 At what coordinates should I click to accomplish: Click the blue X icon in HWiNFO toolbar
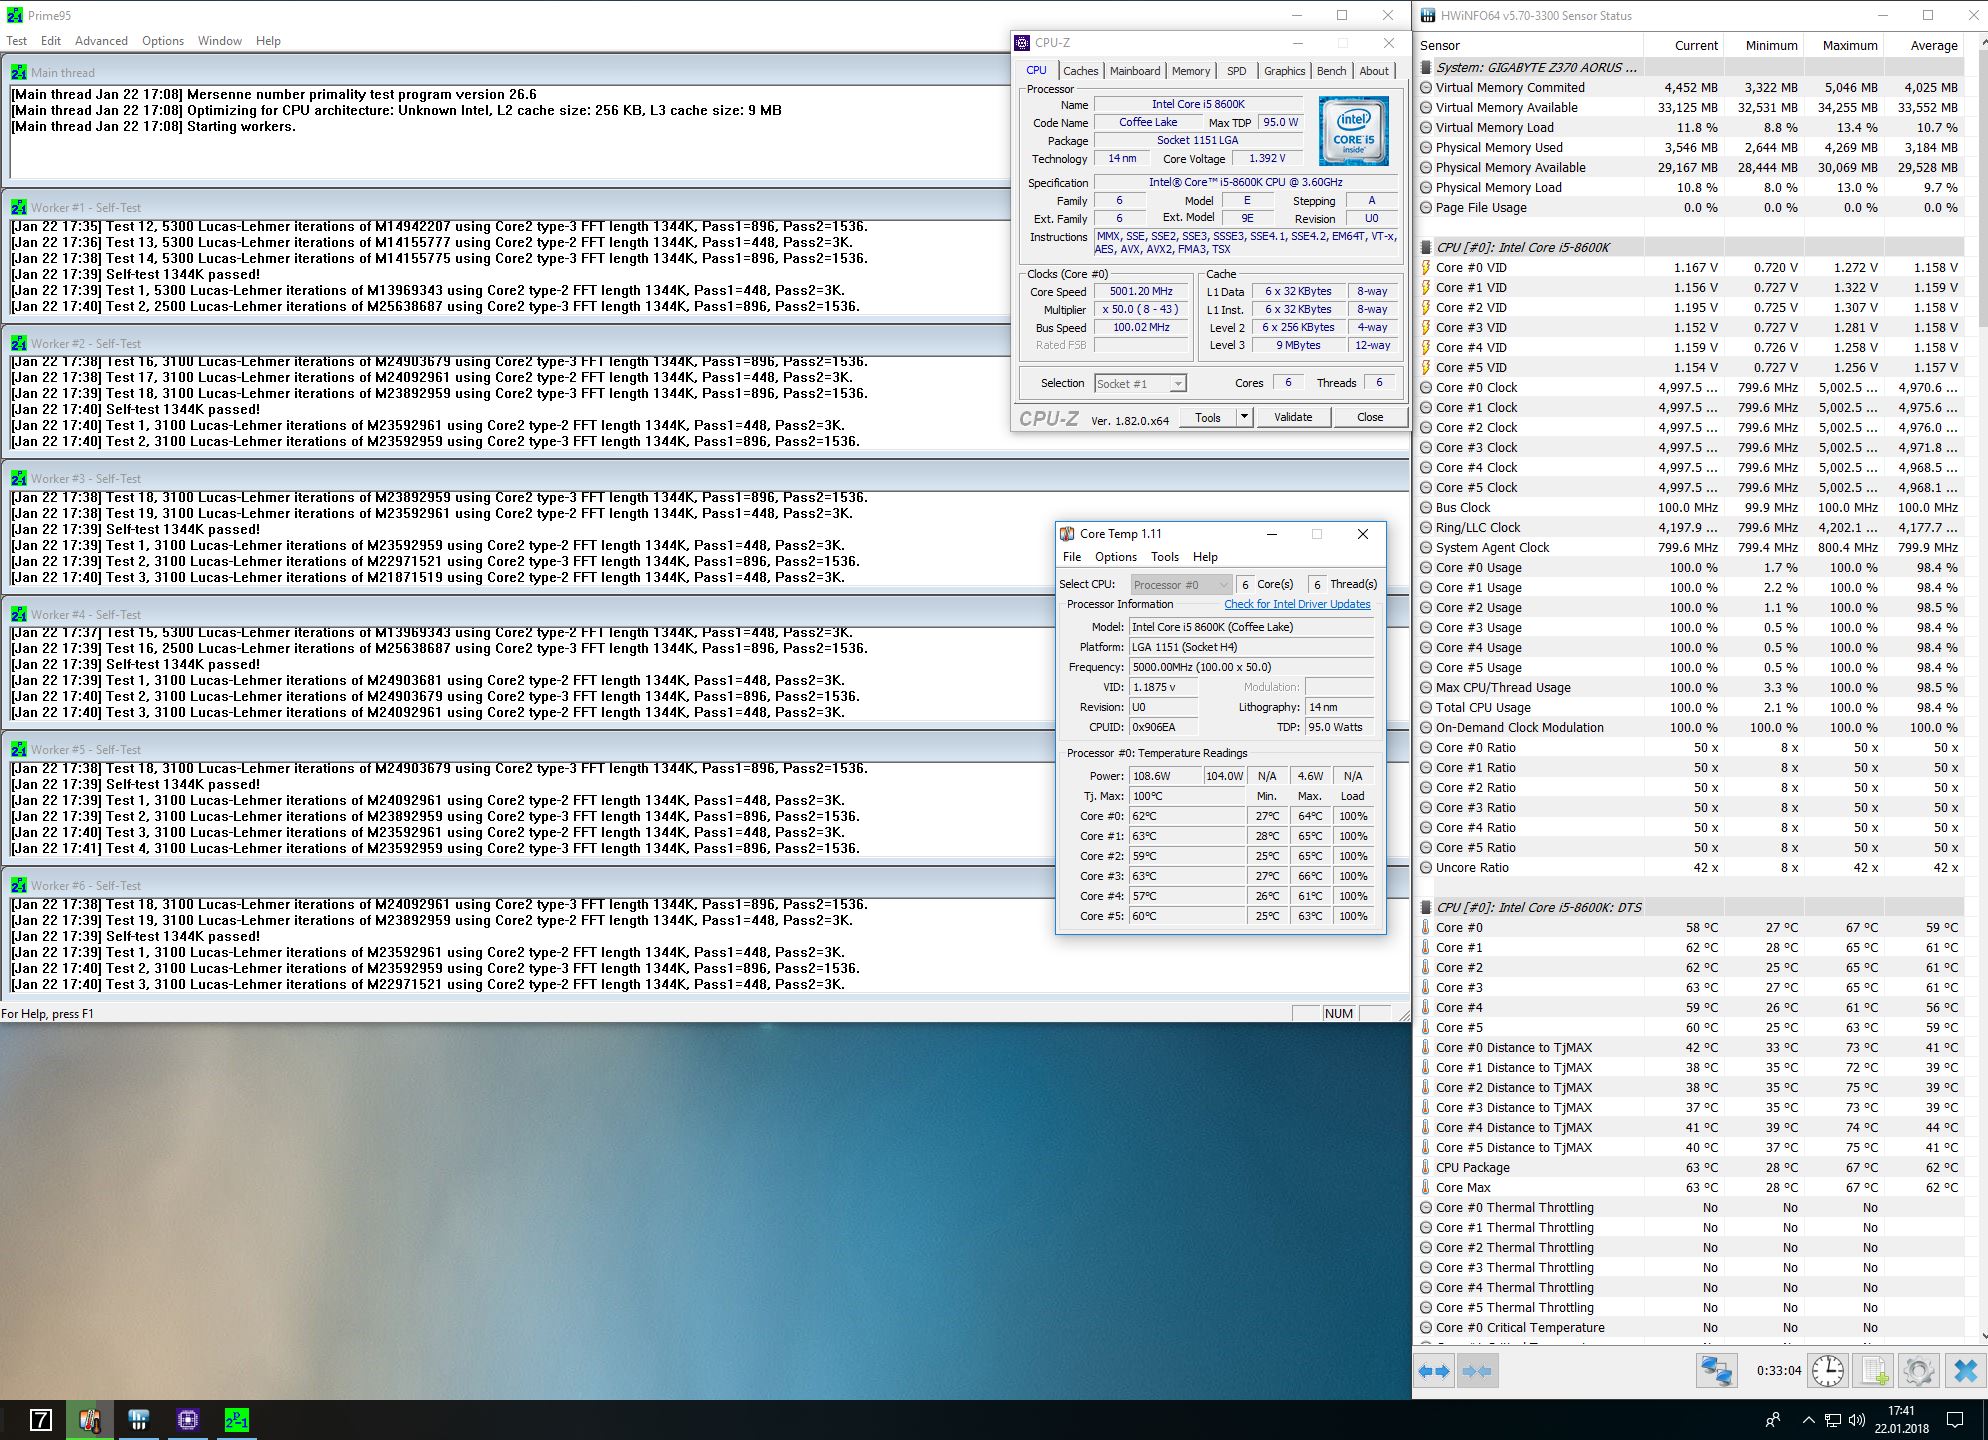pos(1964,1370)
